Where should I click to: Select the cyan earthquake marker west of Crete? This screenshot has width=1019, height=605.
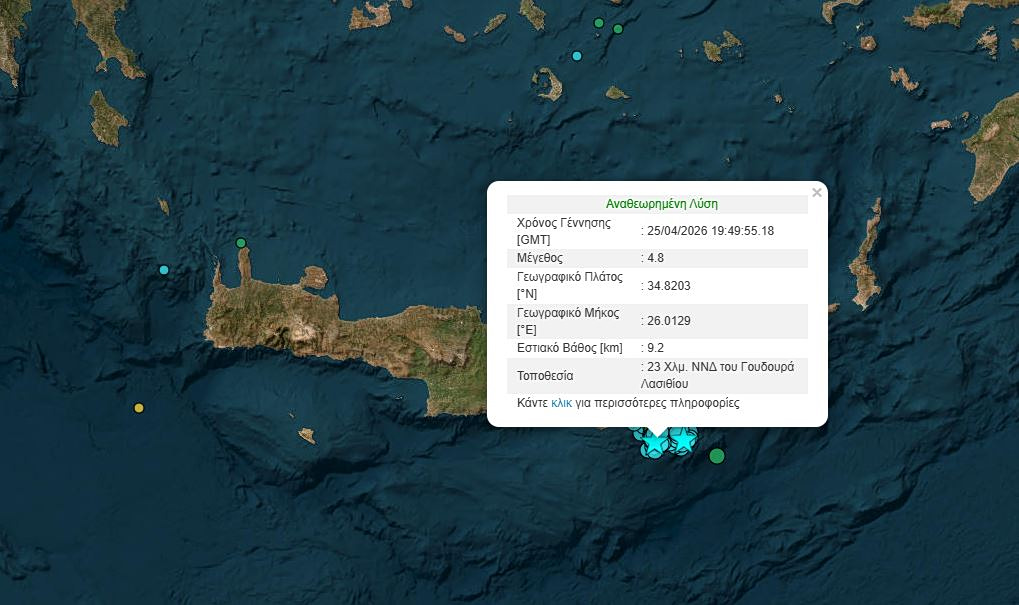tap(164, 270)
